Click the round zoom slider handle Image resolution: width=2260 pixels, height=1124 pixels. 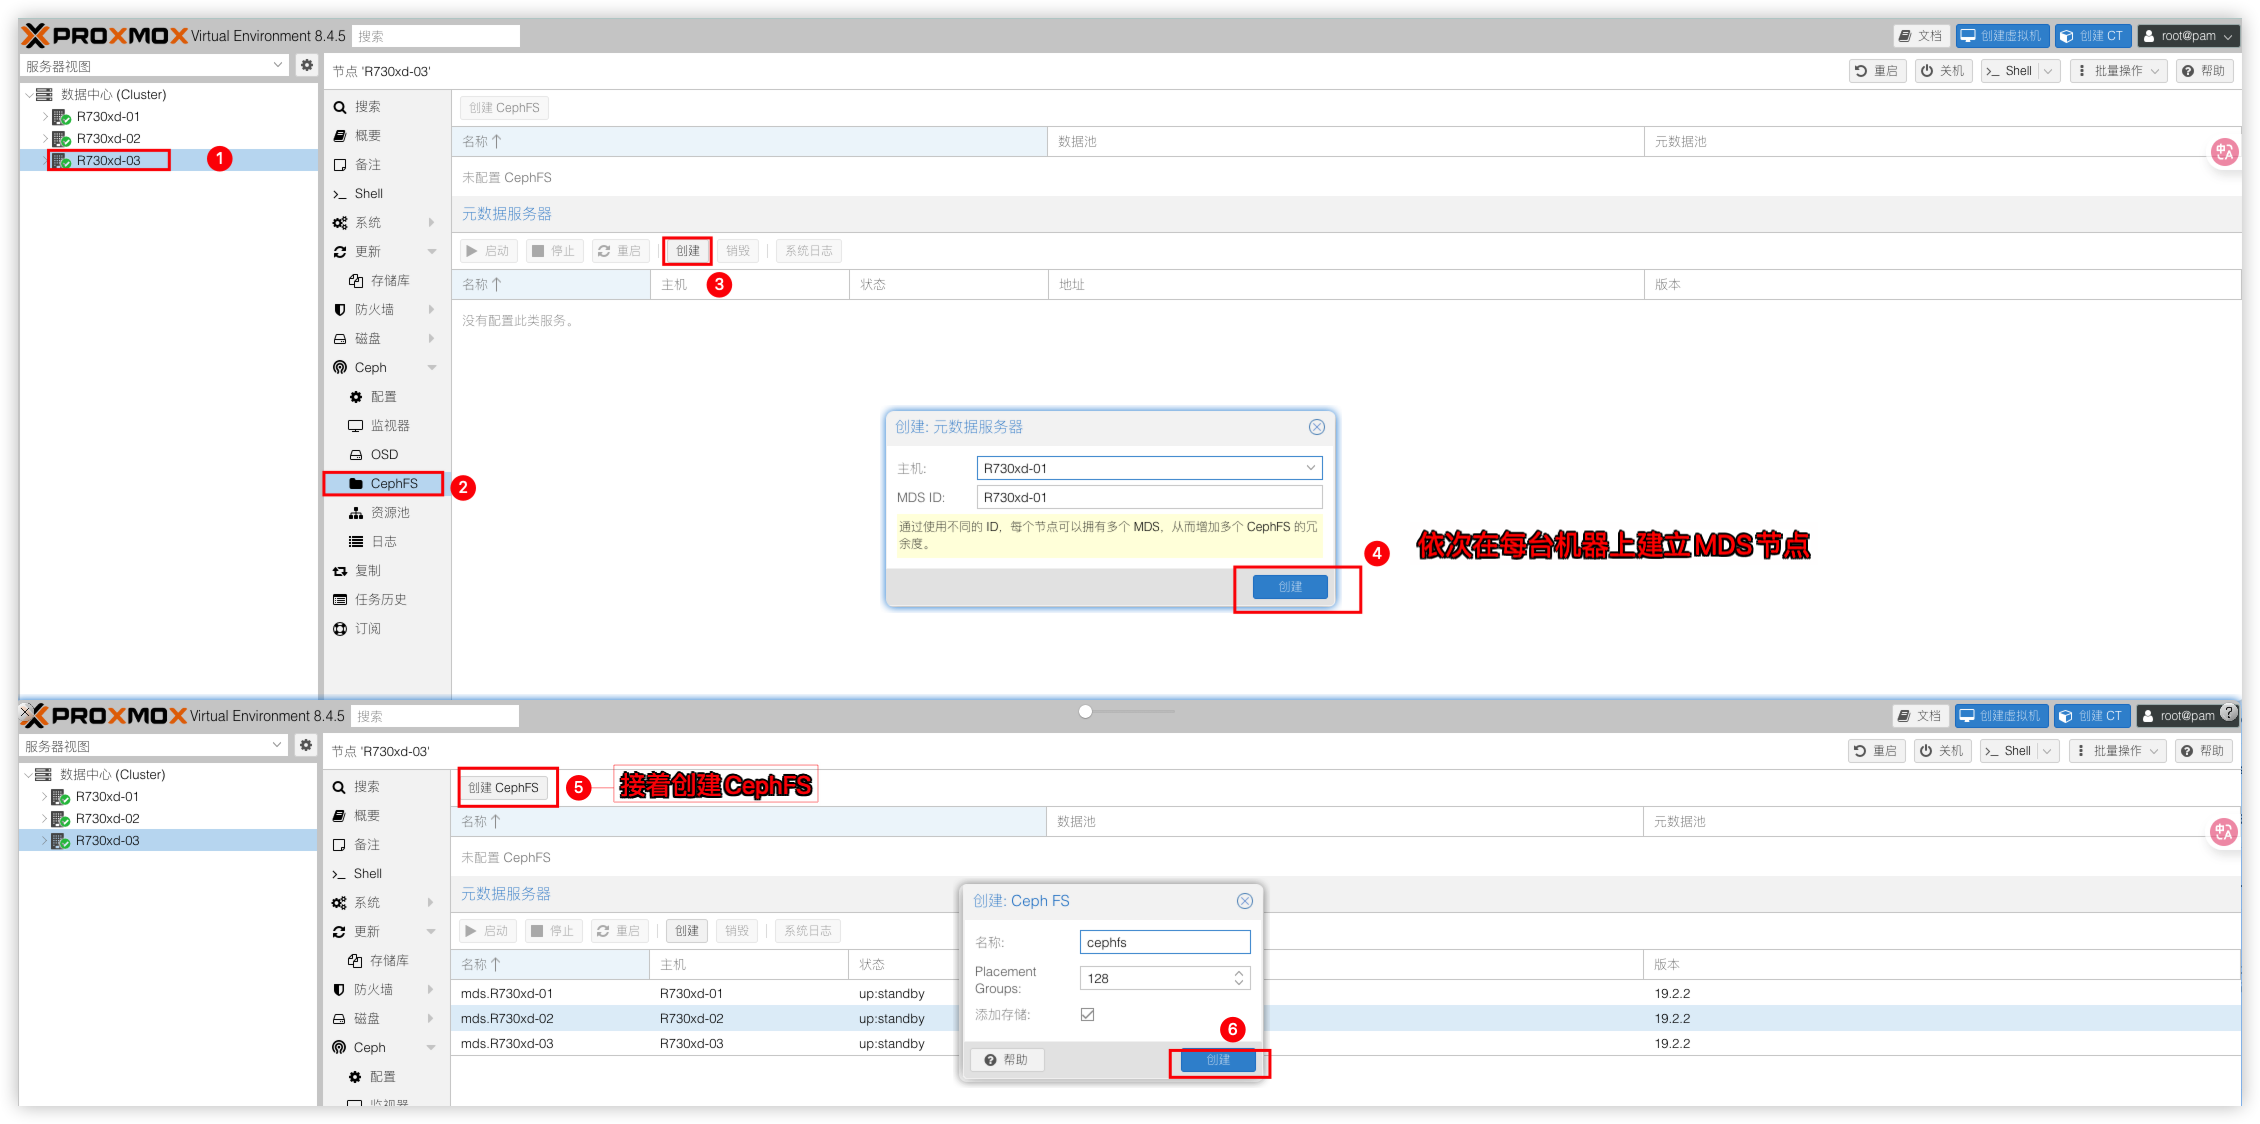coord(1085,711)
